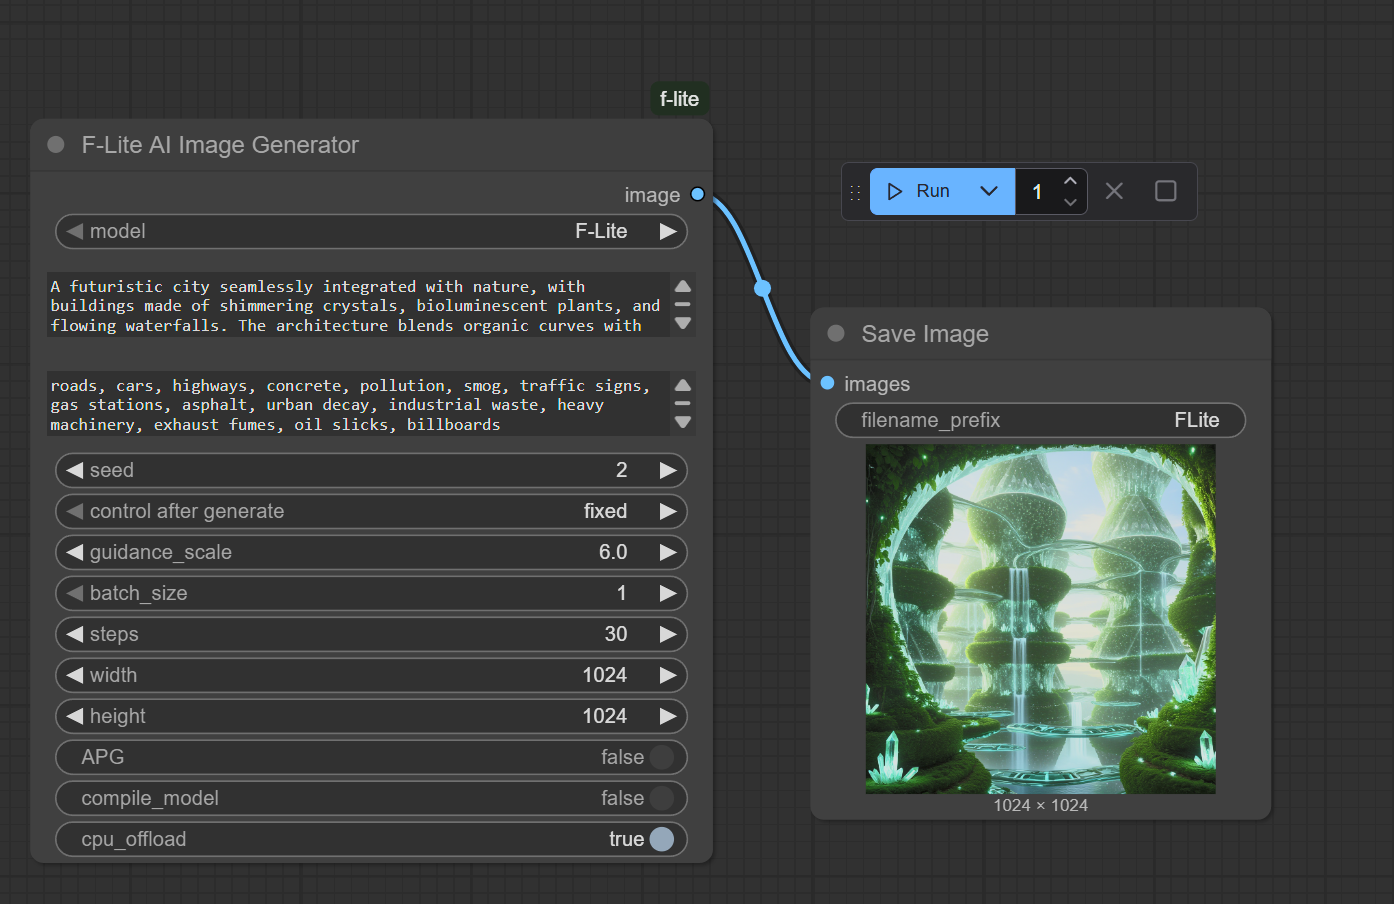Viewport: 1394px width, 904px height.
Task: Decrease the run batch count
Action: pyautogui.click(x=1070, y=202)
